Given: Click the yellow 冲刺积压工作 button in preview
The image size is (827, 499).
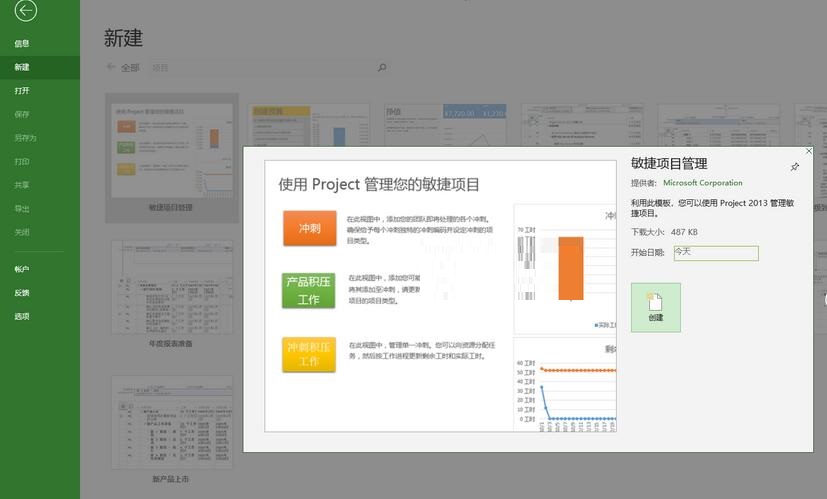Looking at the screenshot, I should (x=309, y=354).
